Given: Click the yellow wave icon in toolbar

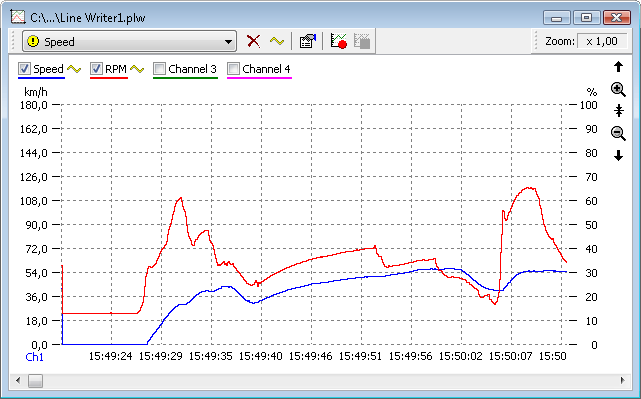Looking at the screenshot, I should (x=277, y=41).
